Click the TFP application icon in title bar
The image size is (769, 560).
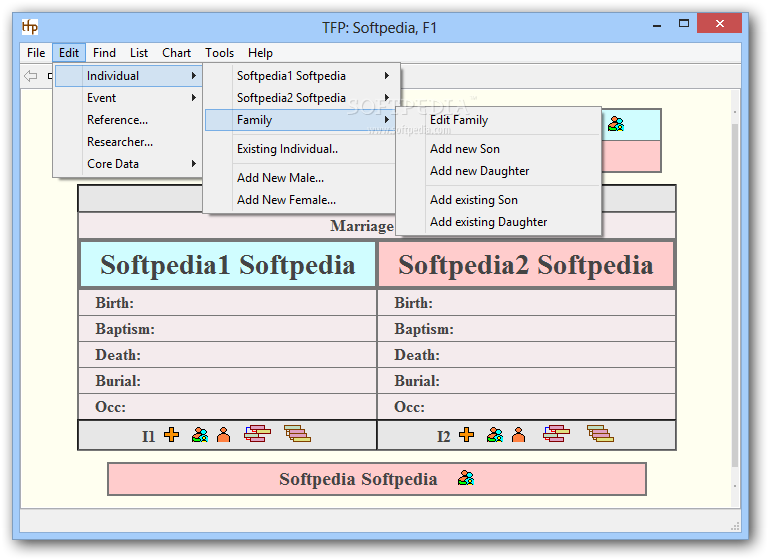(30, 26)
